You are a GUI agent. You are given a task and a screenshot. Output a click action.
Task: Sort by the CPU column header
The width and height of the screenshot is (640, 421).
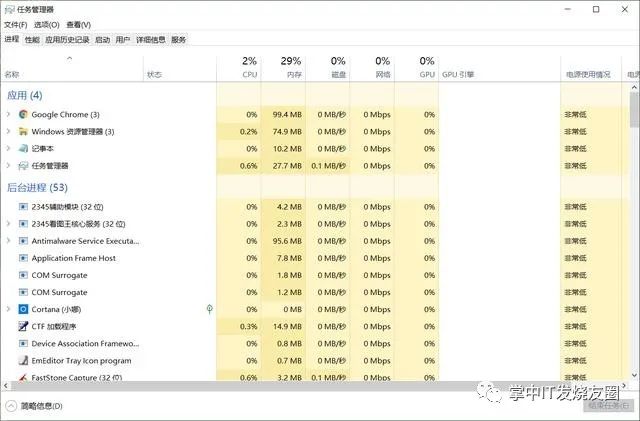tap(239, 68)
